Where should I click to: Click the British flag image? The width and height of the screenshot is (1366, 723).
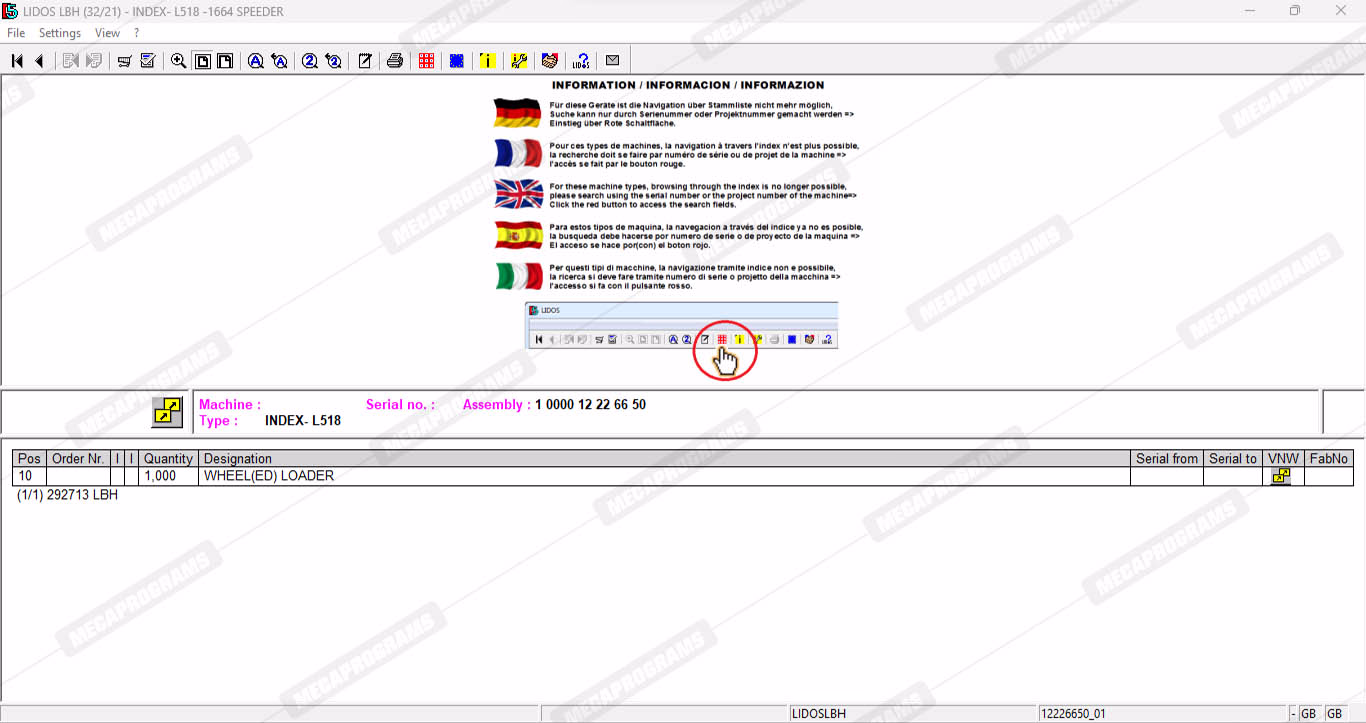517,194
